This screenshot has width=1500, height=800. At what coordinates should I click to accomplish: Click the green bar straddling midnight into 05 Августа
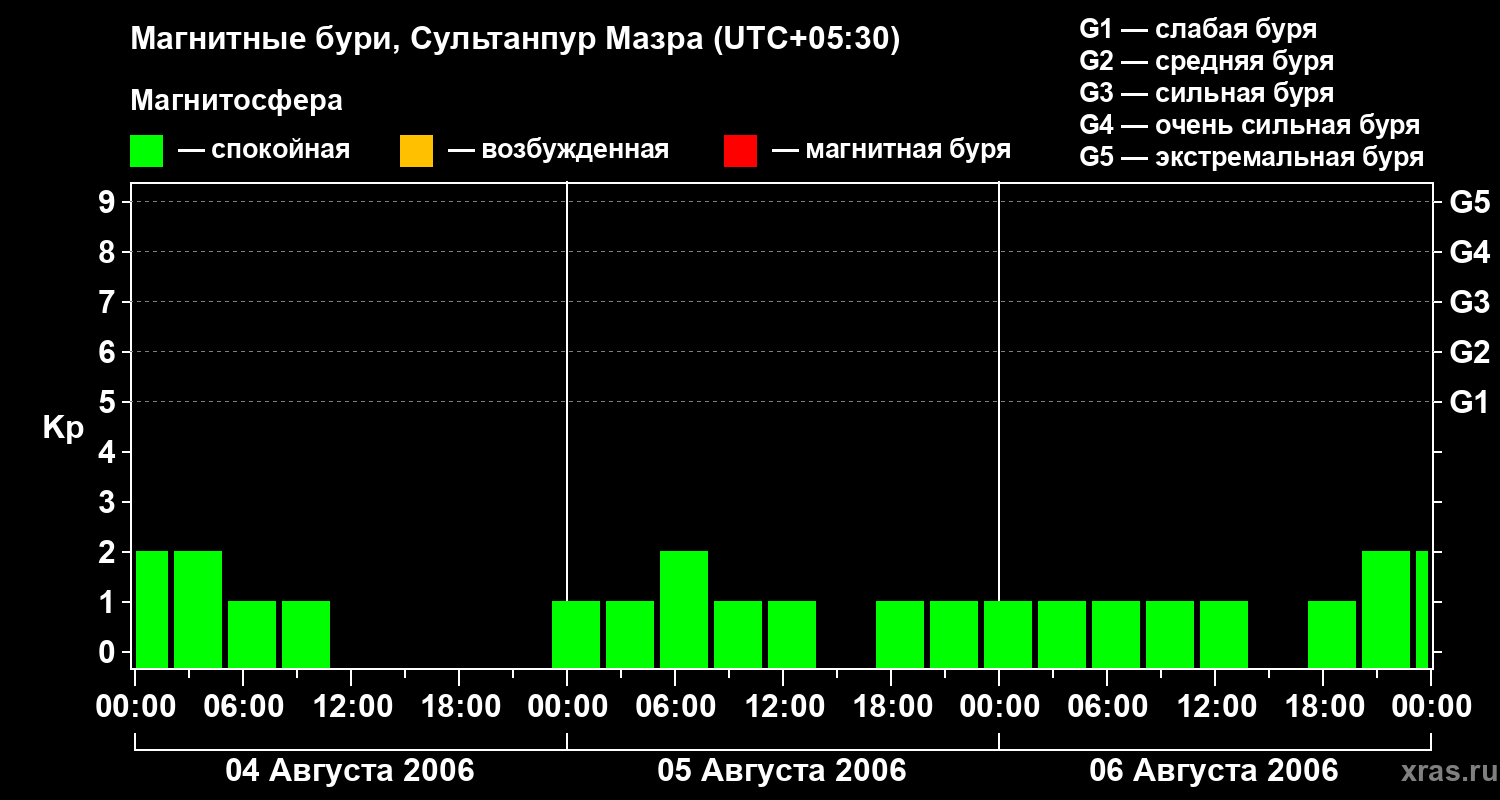click(576, 634)
